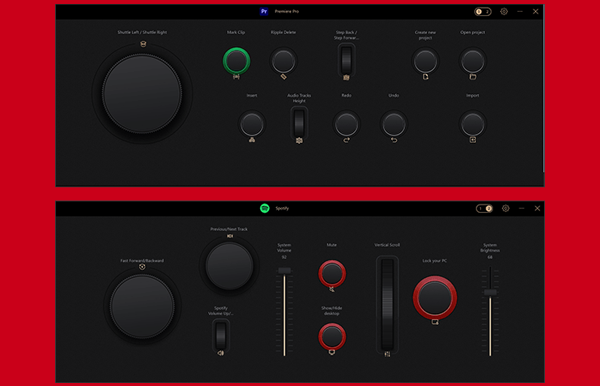Screen dimensions: 600x386
Task: Click the System Volume slider handle
Action: [x=284, y=270]
